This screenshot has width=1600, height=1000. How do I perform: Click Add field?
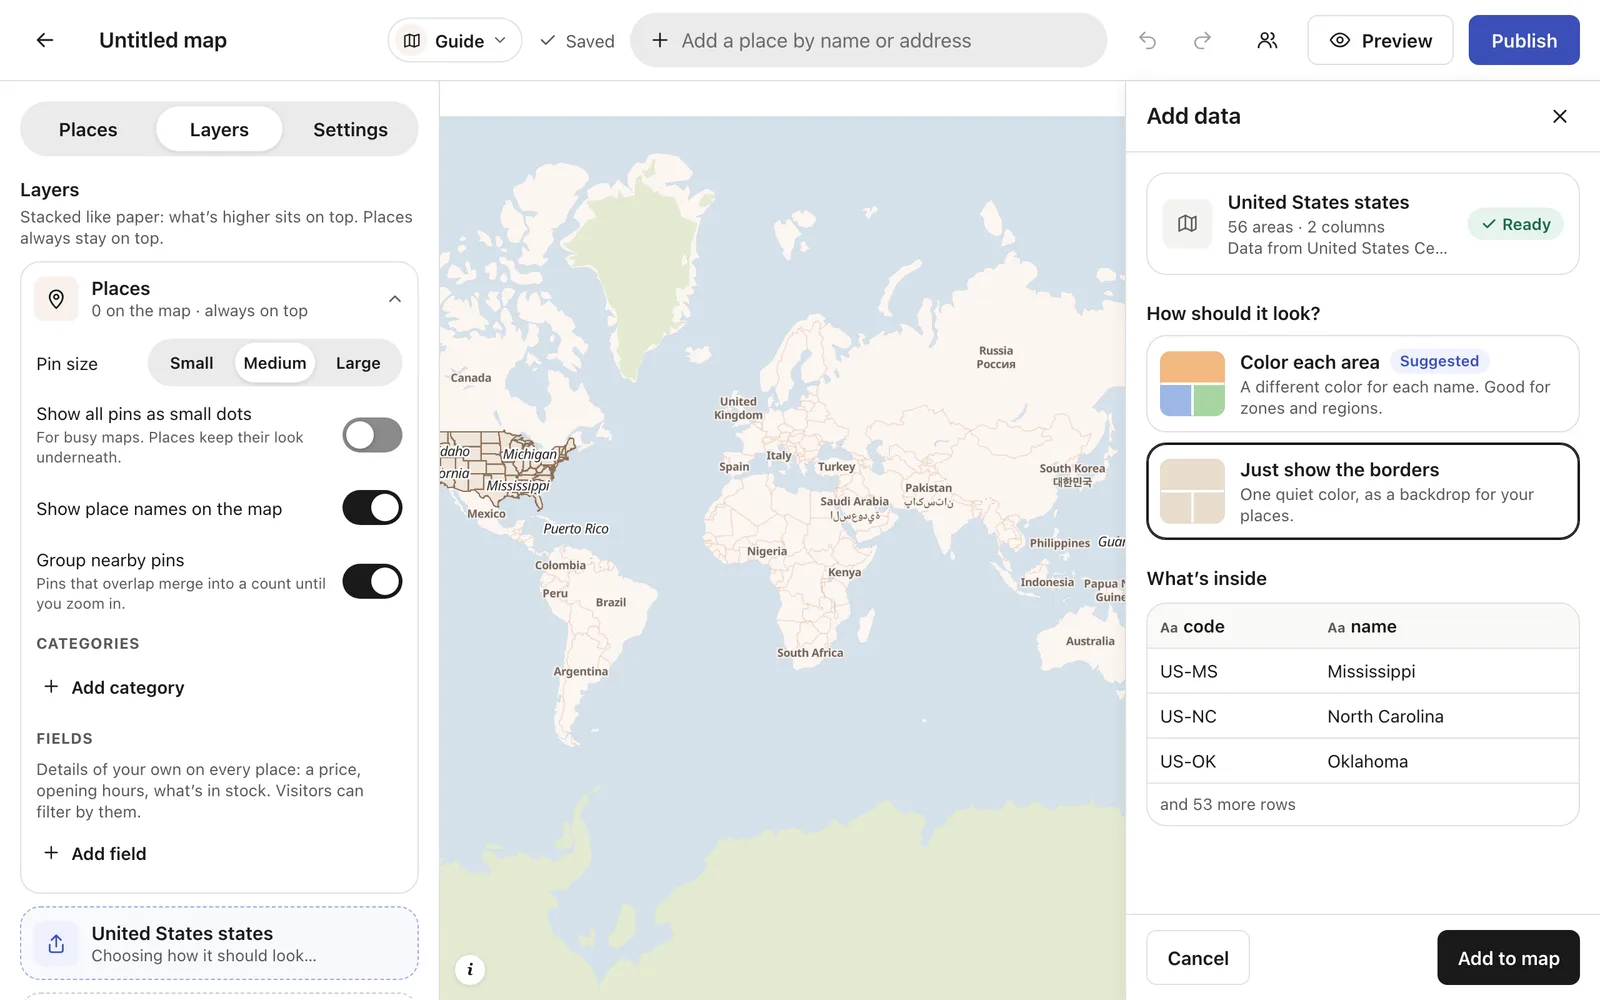[95, 853]
